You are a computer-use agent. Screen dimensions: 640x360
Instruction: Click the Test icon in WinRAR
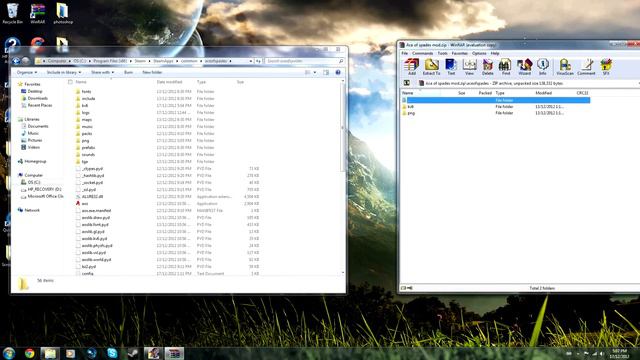(x=451, y=67)
